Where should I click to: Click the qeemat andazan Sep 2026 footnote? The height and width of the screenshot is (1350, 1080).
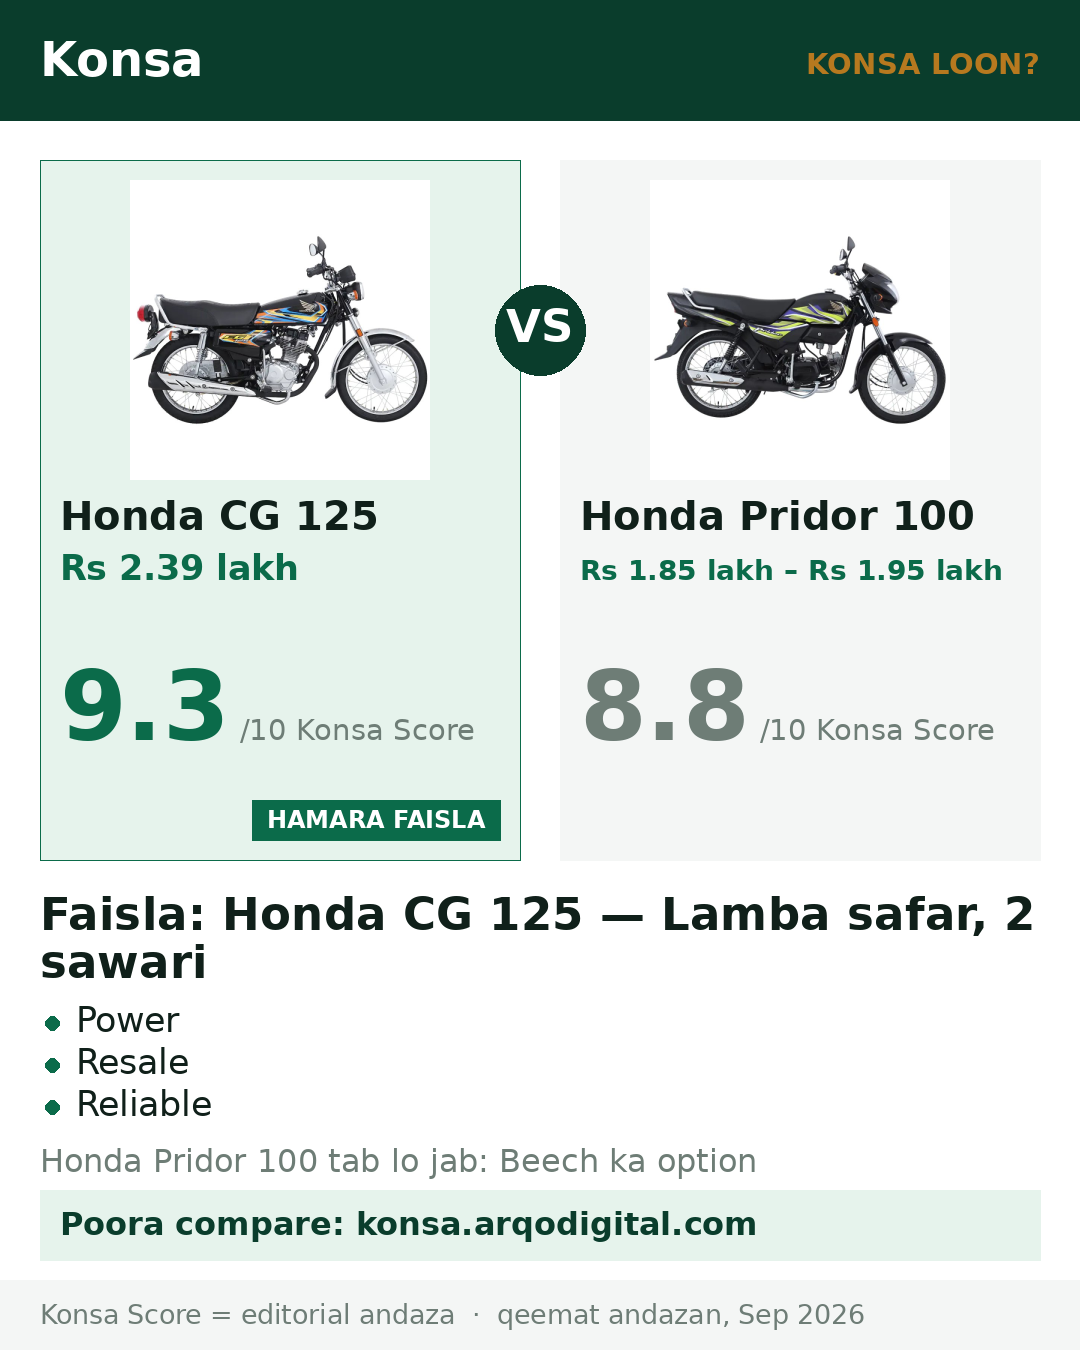click(x=680, y=1314)
